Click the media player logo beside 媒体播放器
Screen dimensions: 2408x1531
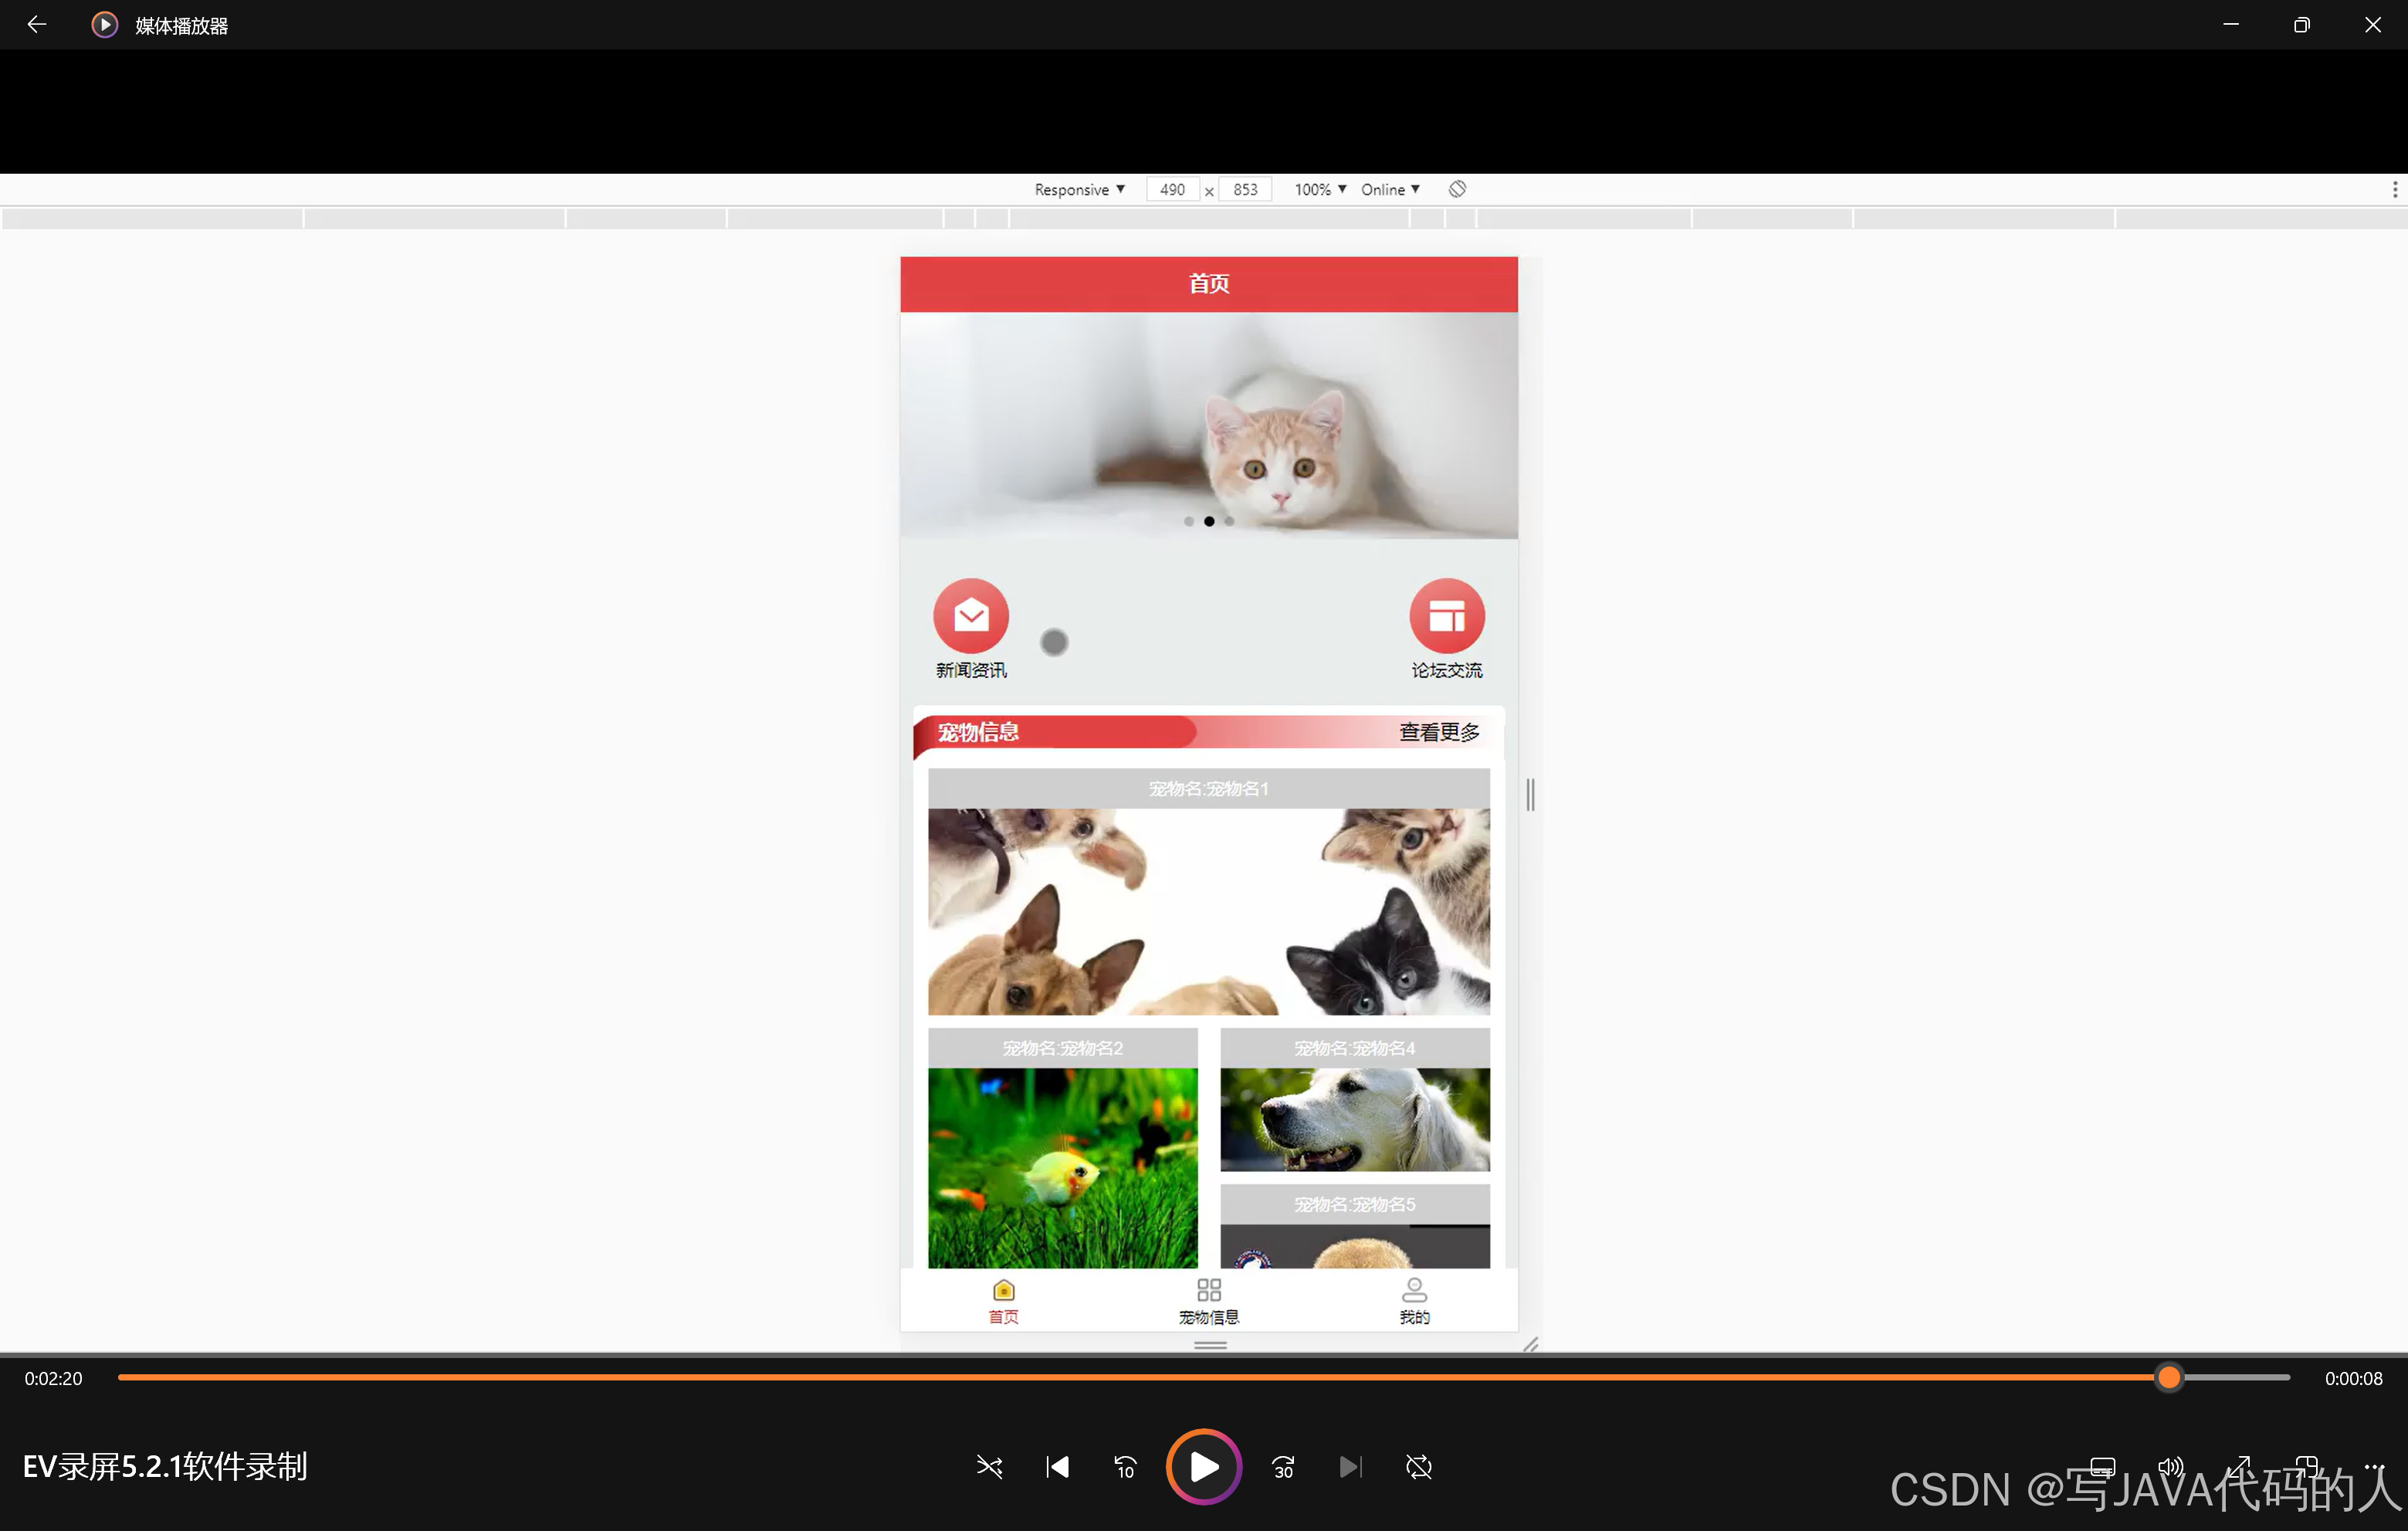104,24
